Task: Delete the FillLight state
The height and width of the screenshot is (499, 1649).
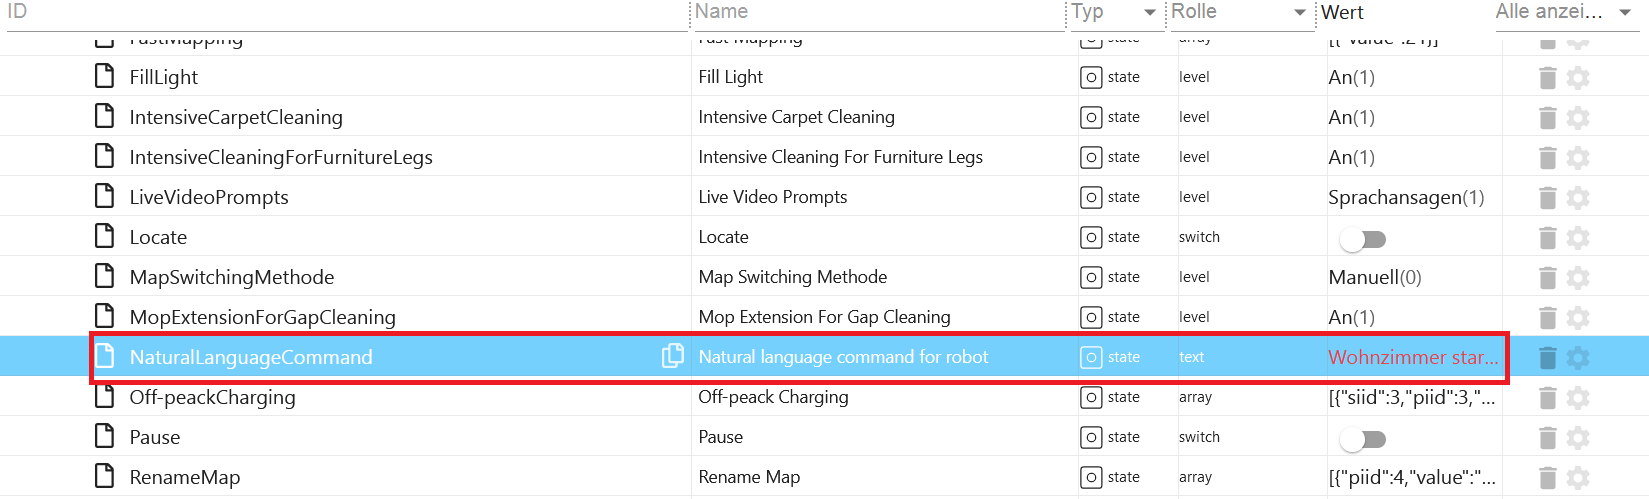Action: tap(1547, 77)
